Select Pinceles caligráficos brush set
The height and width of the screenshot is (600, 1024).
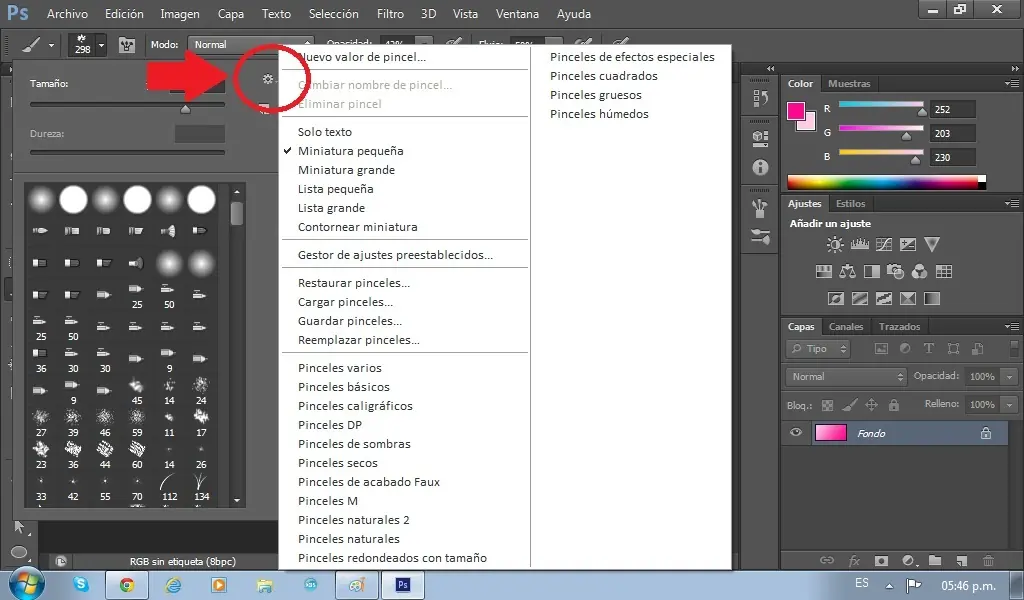click(355, 405)
